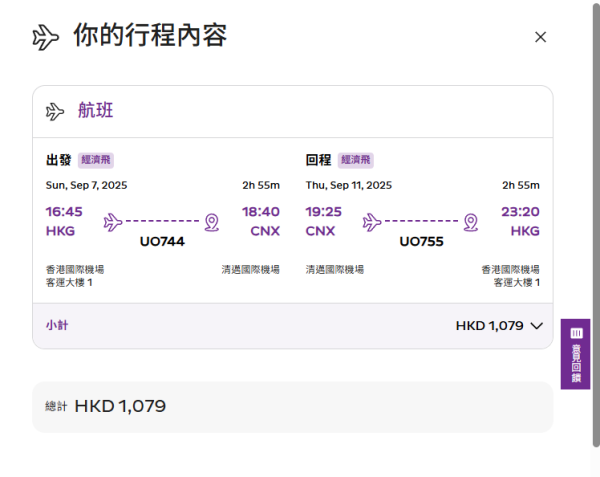Click the 航班 section heading
Viewport: 600px width, 477px height.
tap(96, 111)
